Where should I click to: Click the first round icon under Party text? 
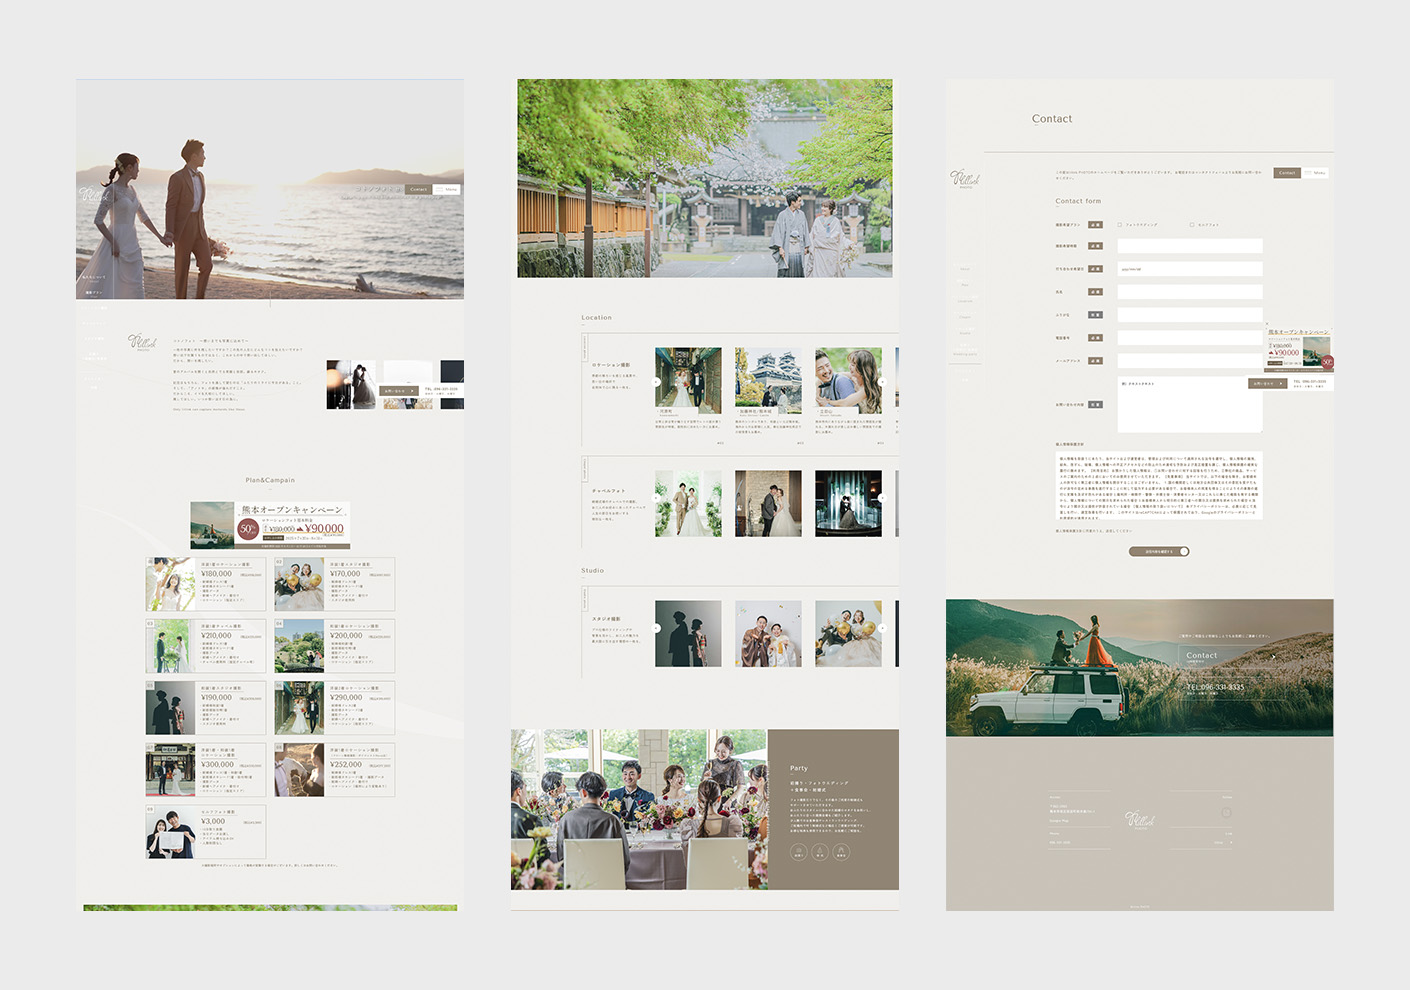click(x=798, y=852)
